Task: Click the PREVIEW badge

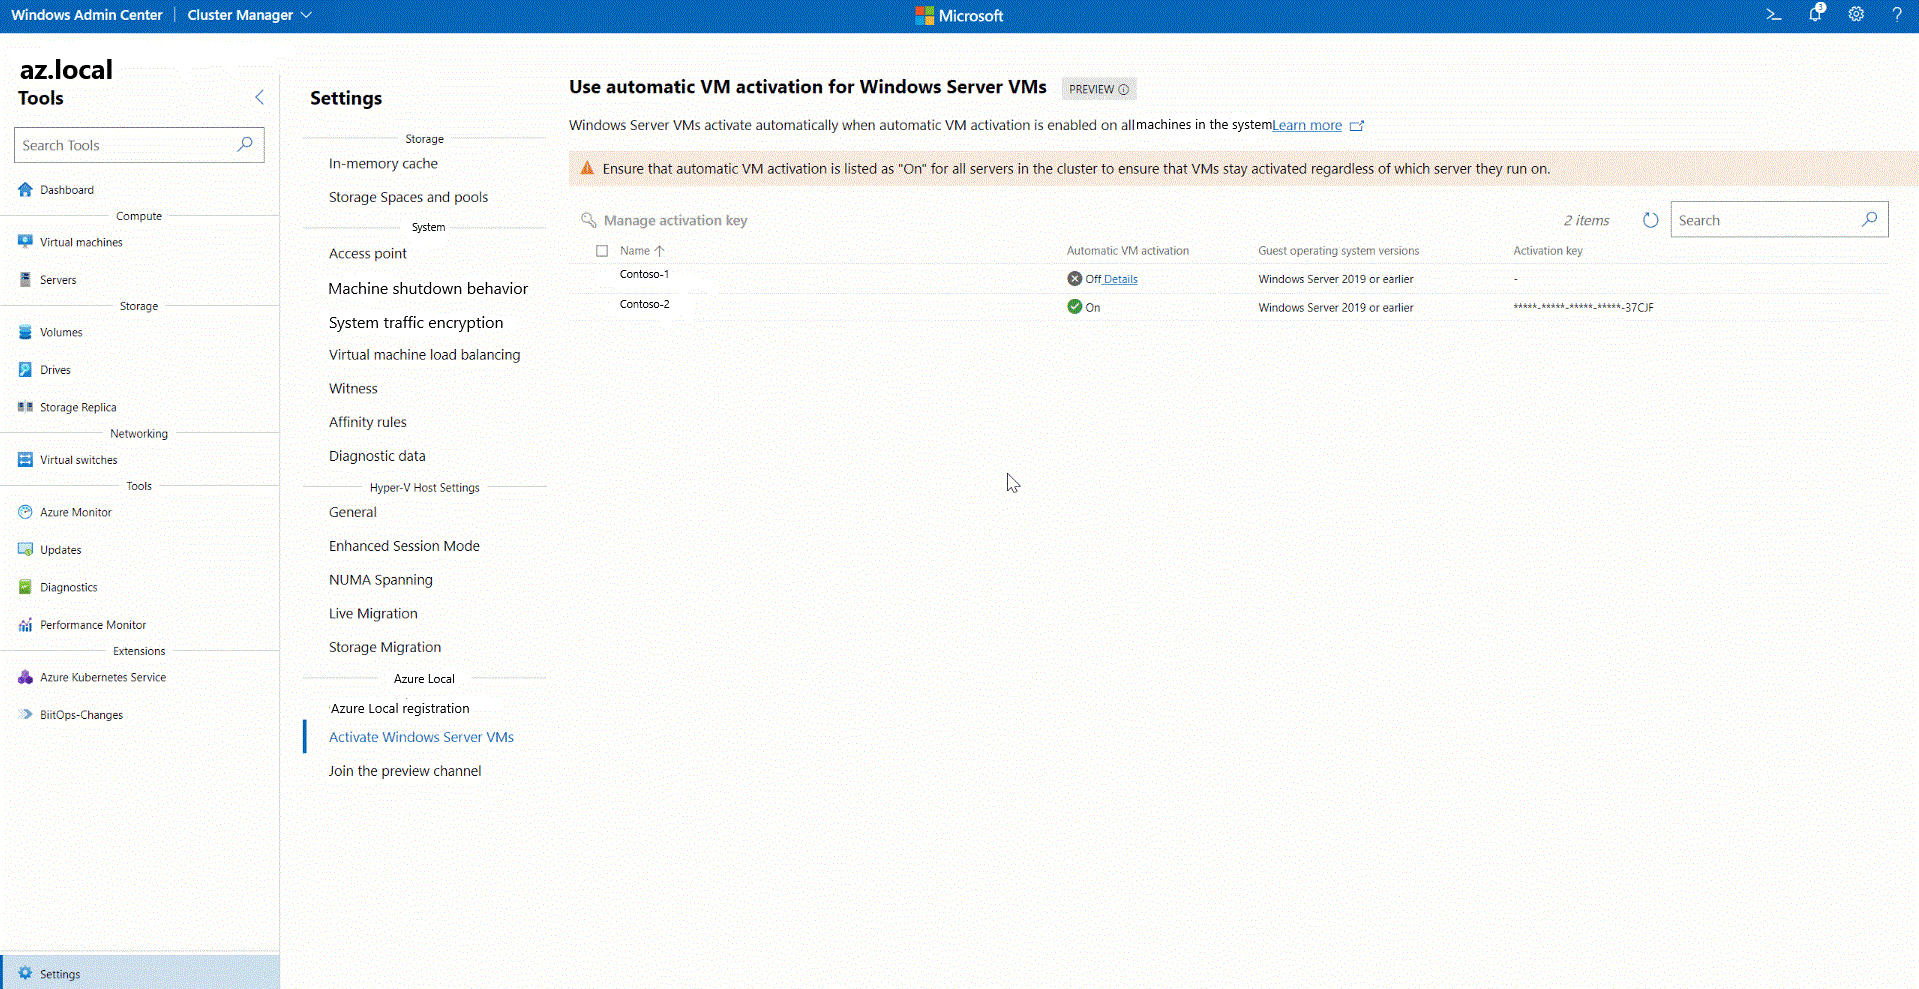Action: click(1099, 89)
